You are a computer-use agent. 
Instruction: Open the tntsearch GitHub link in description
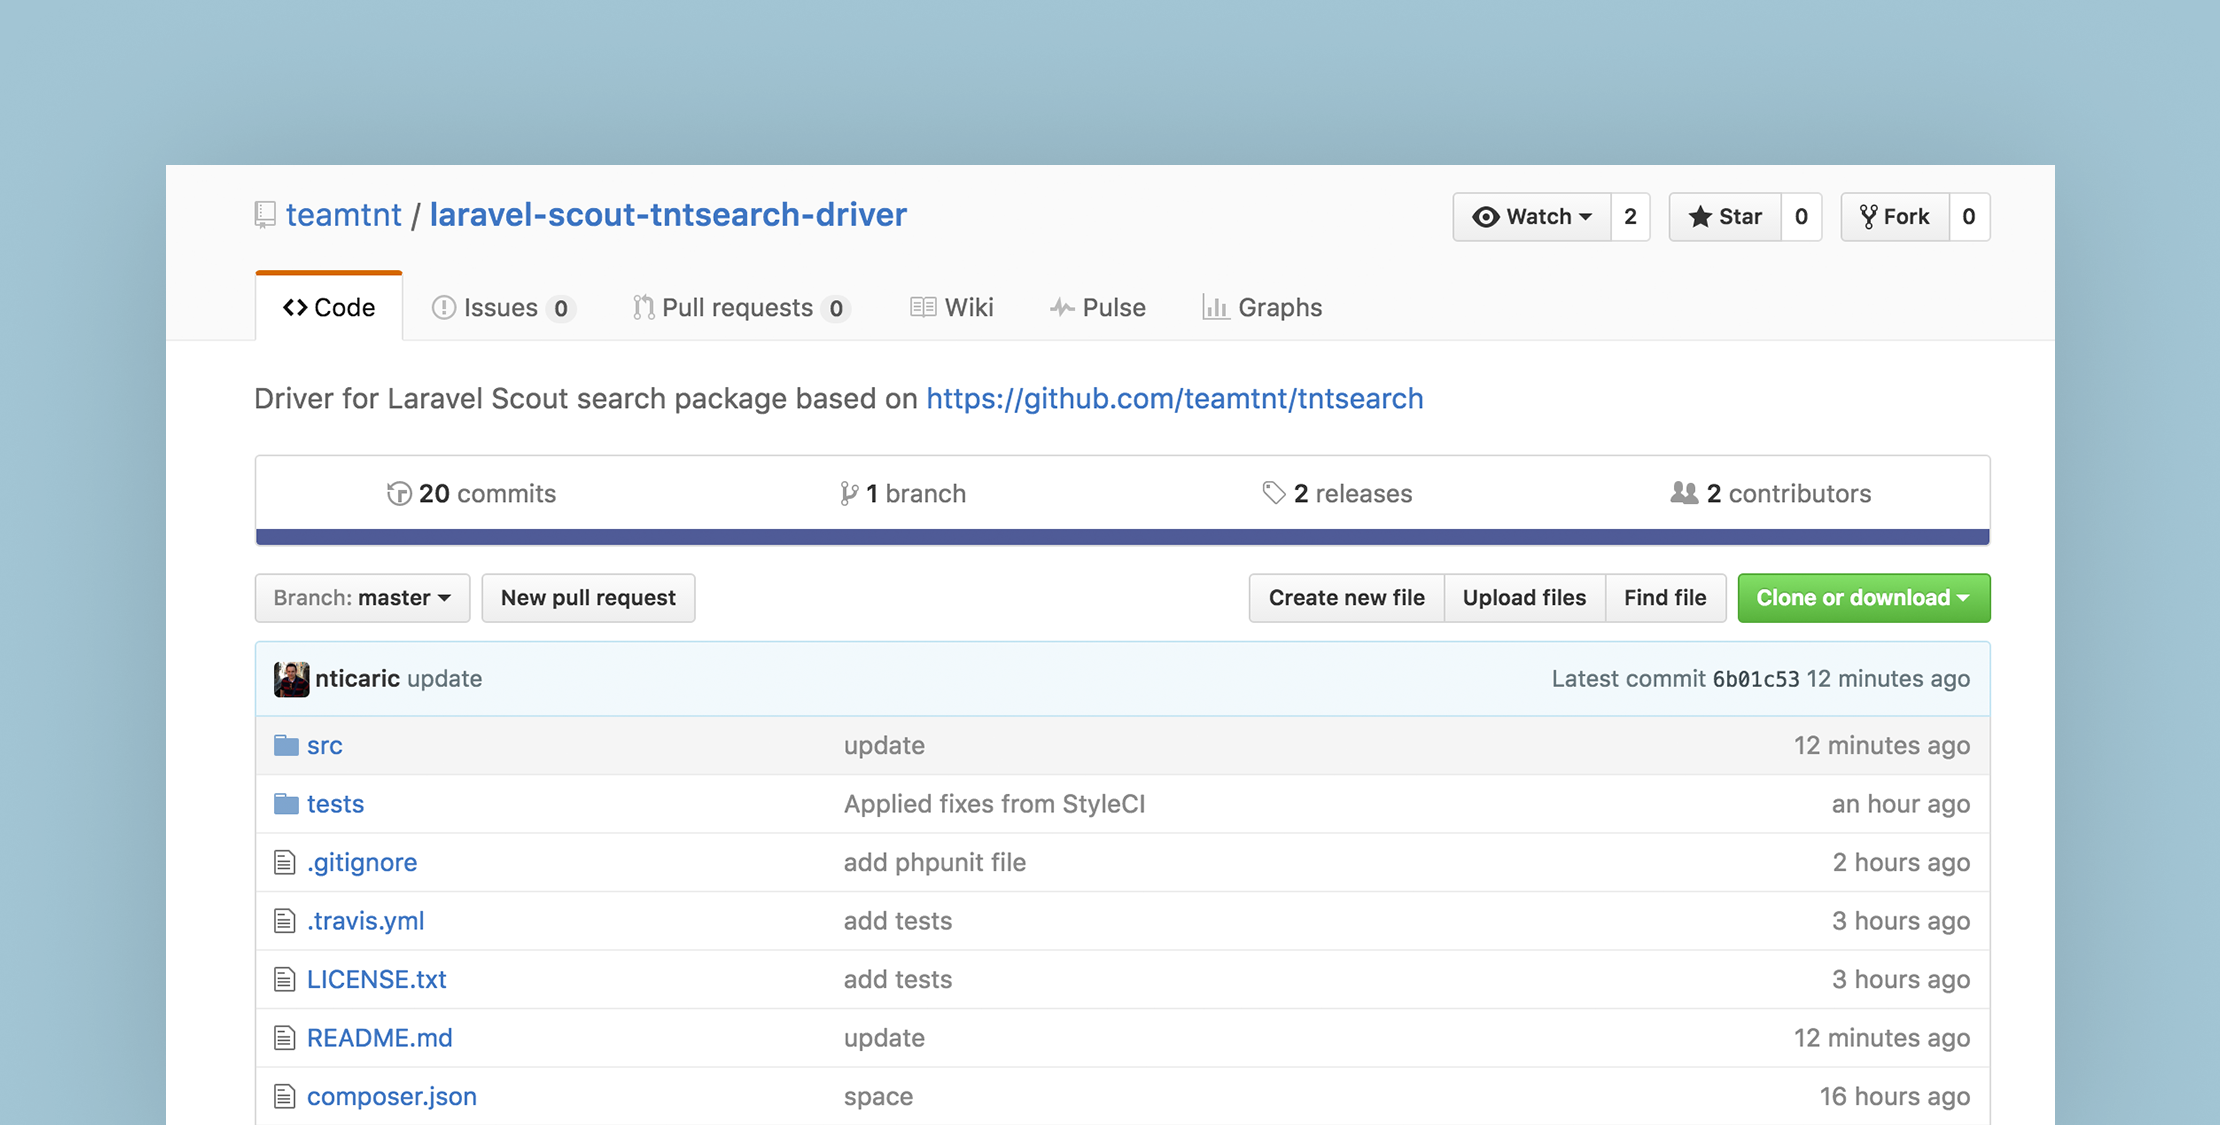(x=1175, y=398)
